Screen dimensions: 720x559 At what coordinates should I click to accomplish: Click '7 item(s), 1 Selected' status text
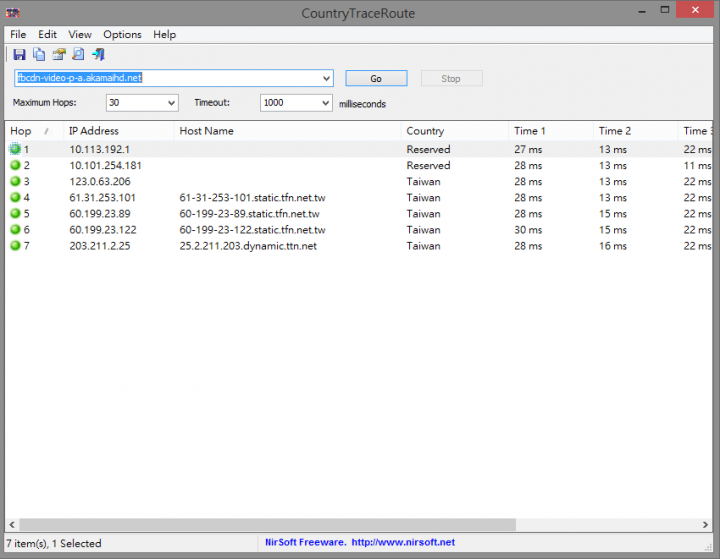pyautogui.click(x=54, y=543)
